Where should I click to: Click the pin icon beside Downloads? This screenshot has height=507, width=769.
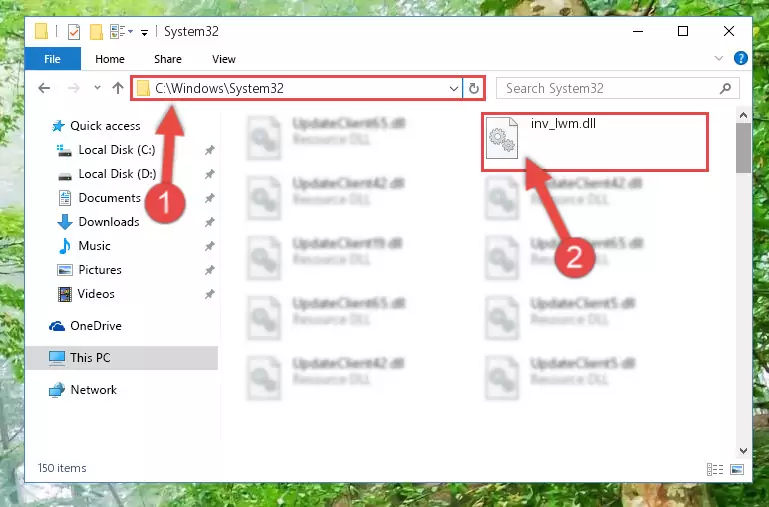point(209,222)
